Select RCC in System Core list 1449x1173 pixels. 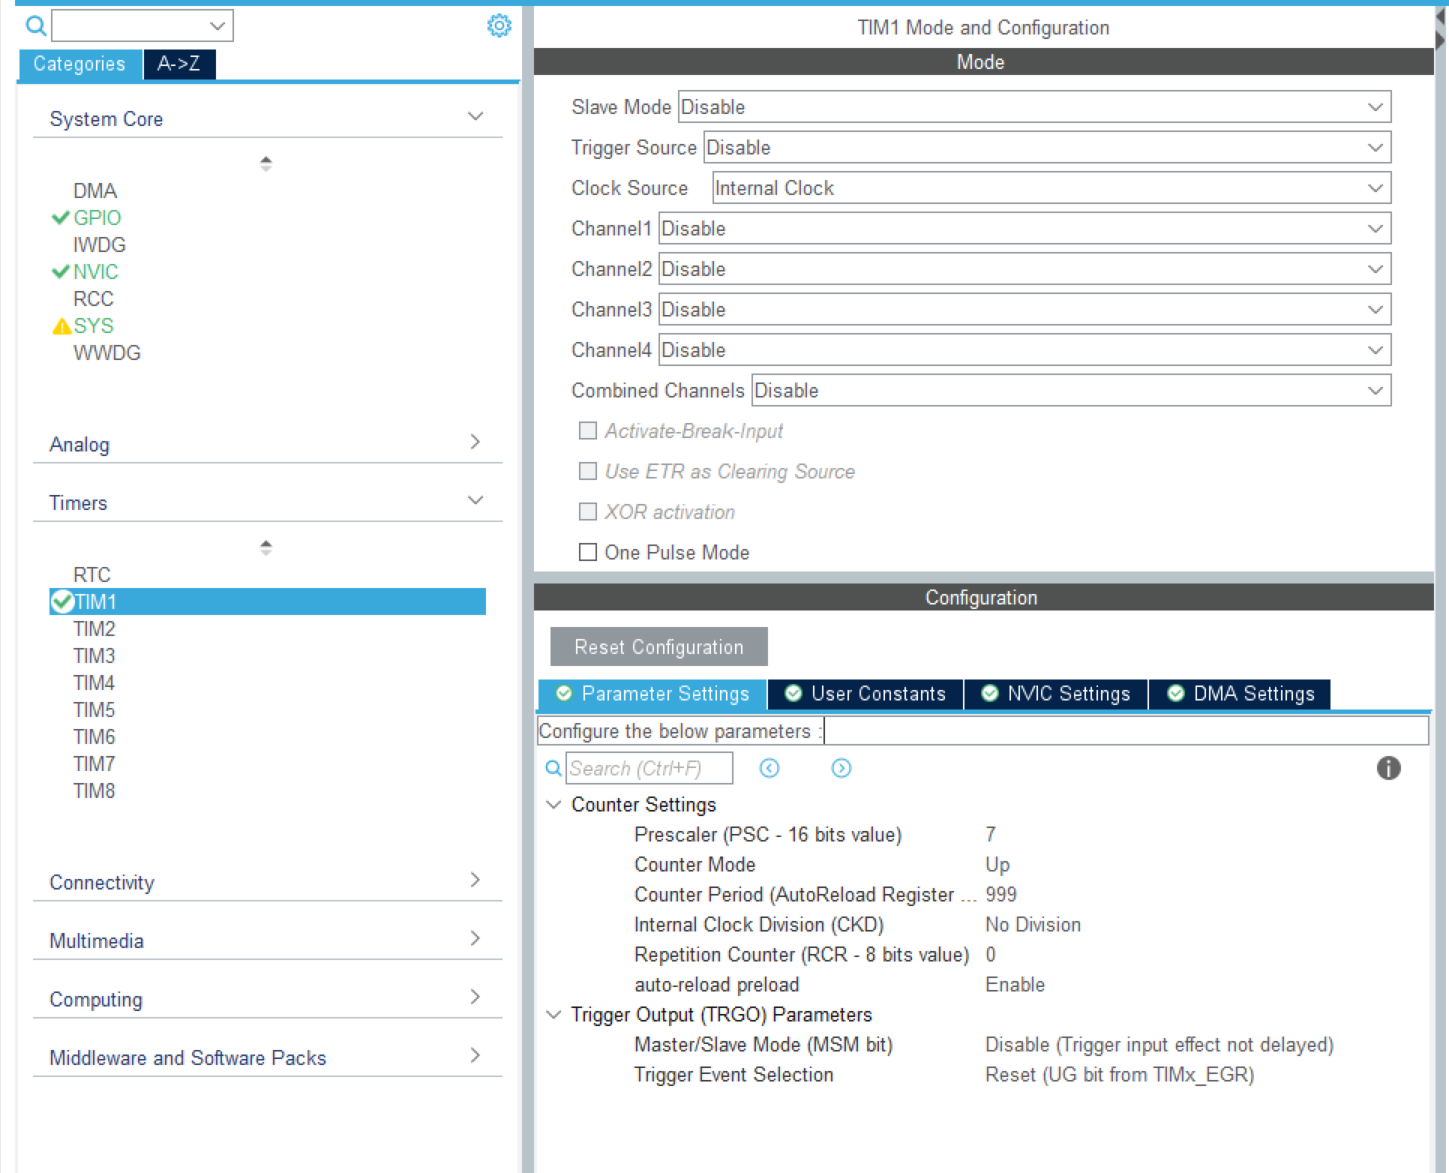(93, 298)
